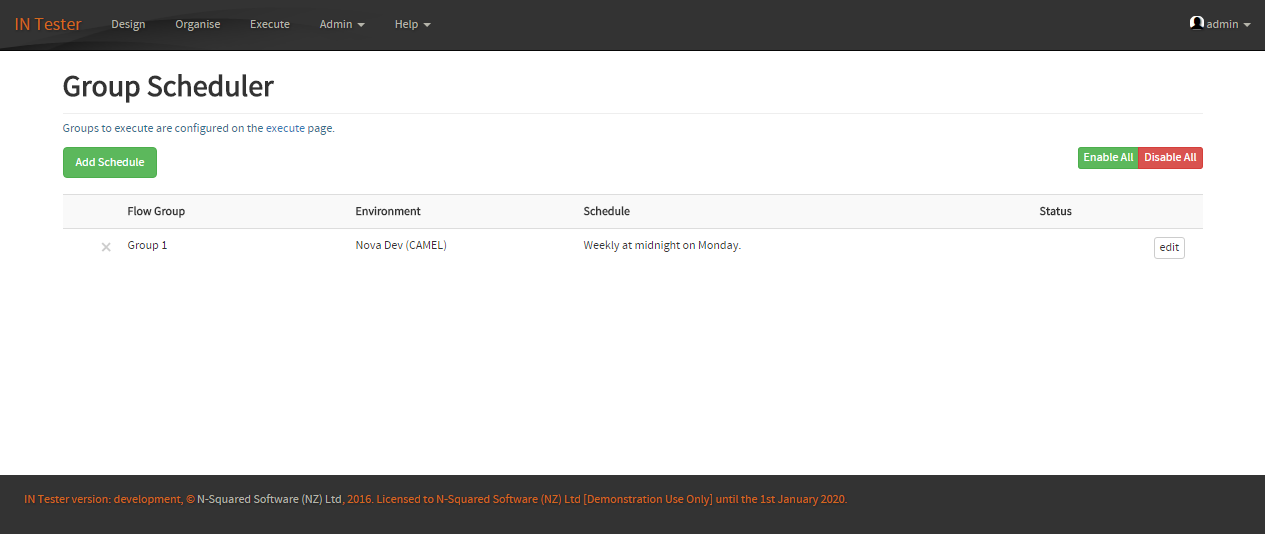Click the Environment column header

388,211
